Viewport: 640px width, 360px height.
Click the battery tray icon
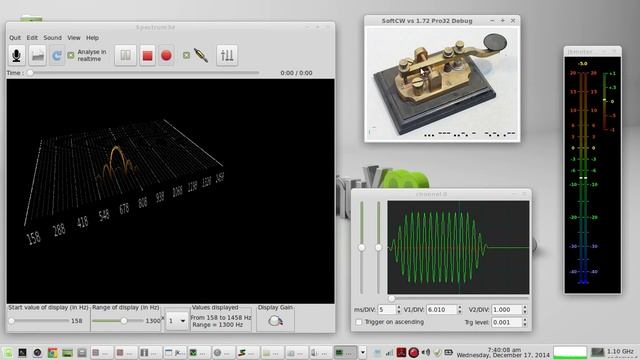(x=448, y=352)
